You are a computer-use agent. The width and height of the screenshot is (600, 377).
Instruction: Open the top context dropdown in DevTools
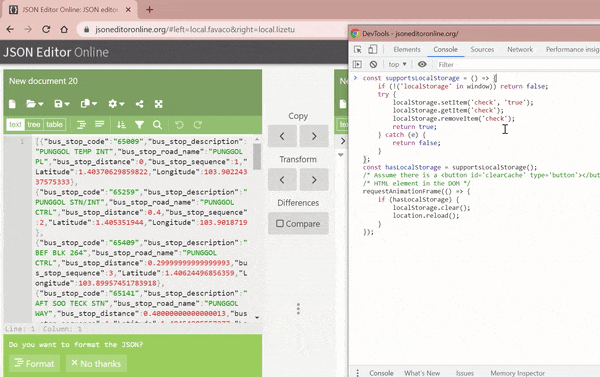point(398,64)
